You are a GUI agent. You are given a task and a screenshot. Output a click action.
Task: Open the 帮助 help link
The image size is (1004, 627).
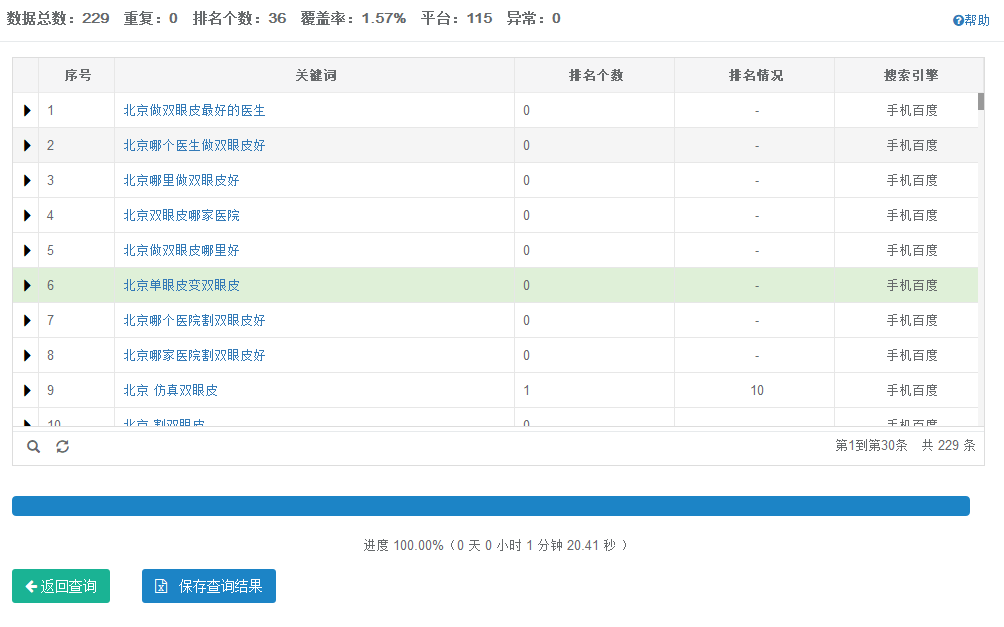click(x=971, y=20)
